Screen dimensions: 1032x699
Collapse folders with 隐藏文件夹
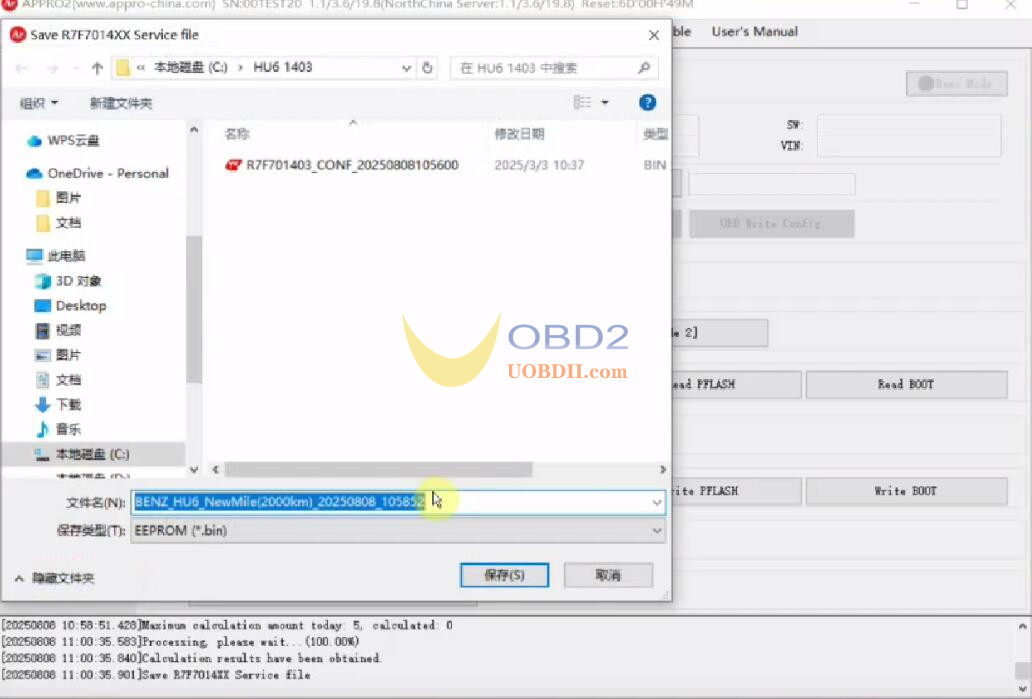coord(55,579)
